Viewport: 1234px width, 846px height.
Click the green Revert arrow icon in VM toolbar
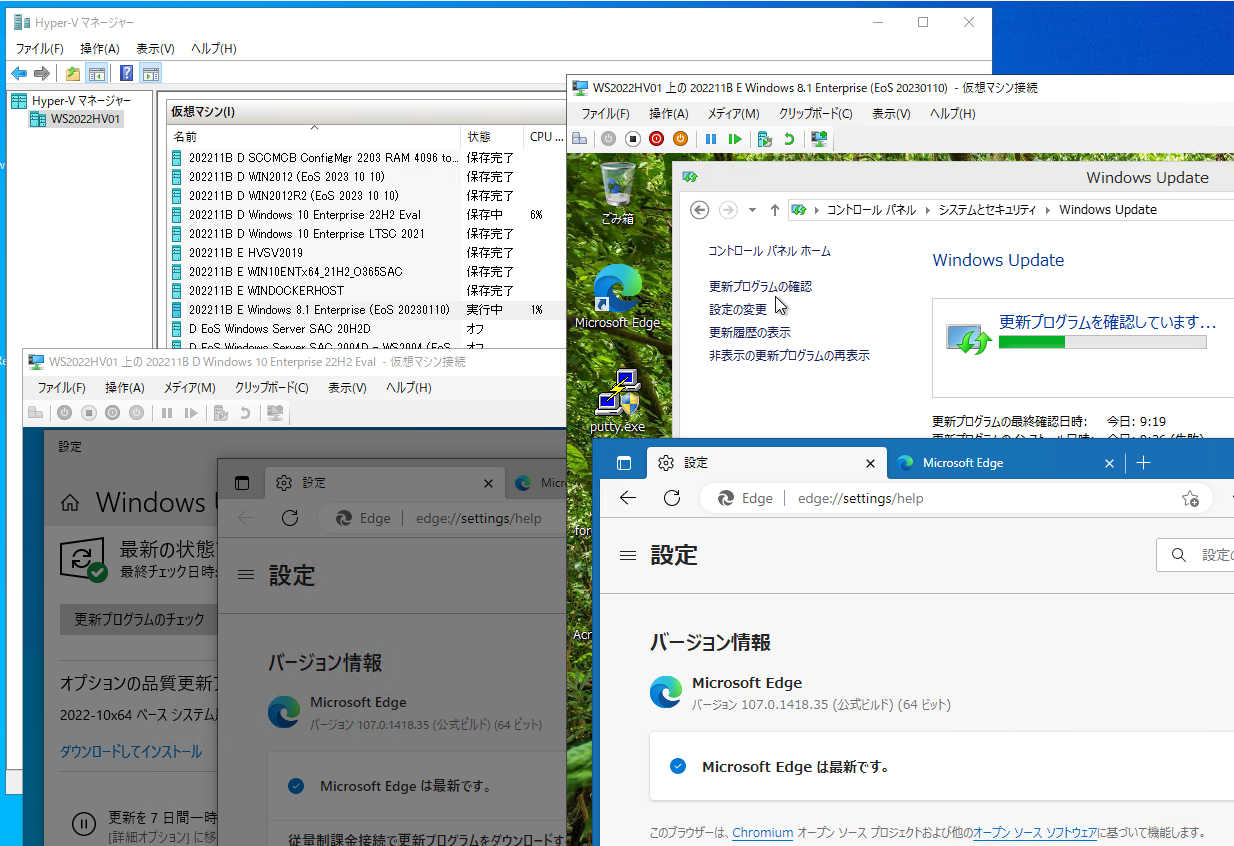(x=789, y=139)
